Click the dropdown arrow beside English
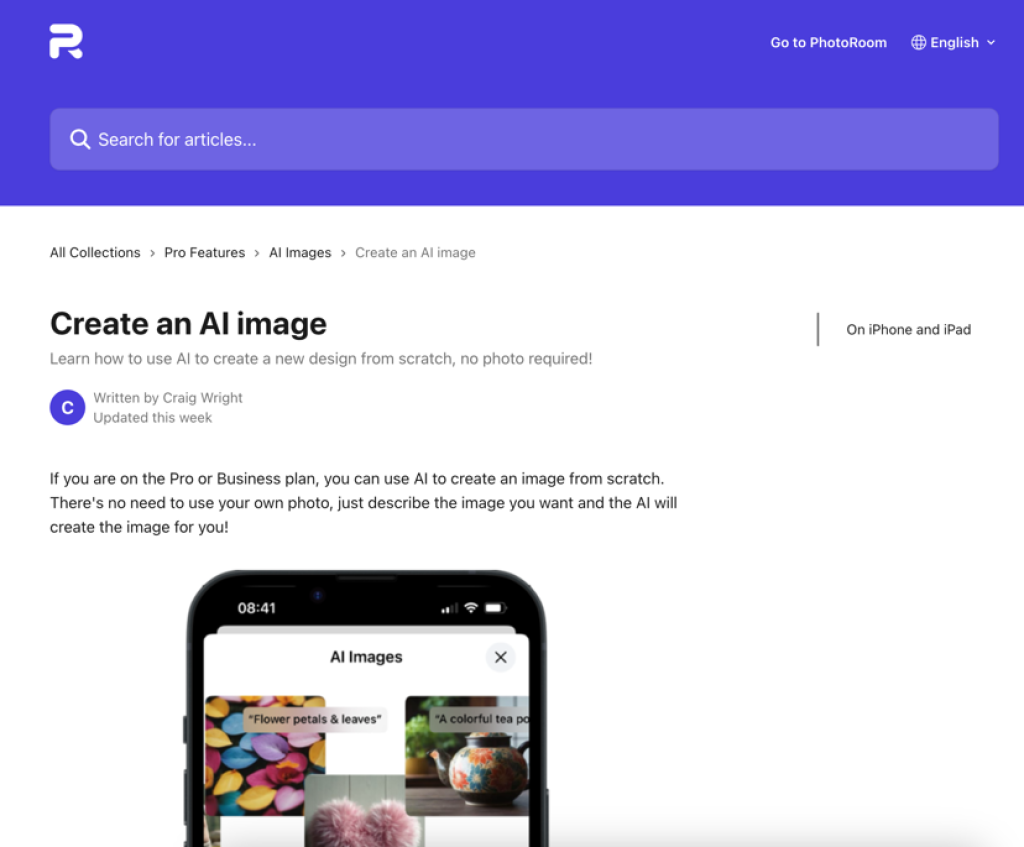Screen dimensions: 1024x847 click(x=991, y=43)
